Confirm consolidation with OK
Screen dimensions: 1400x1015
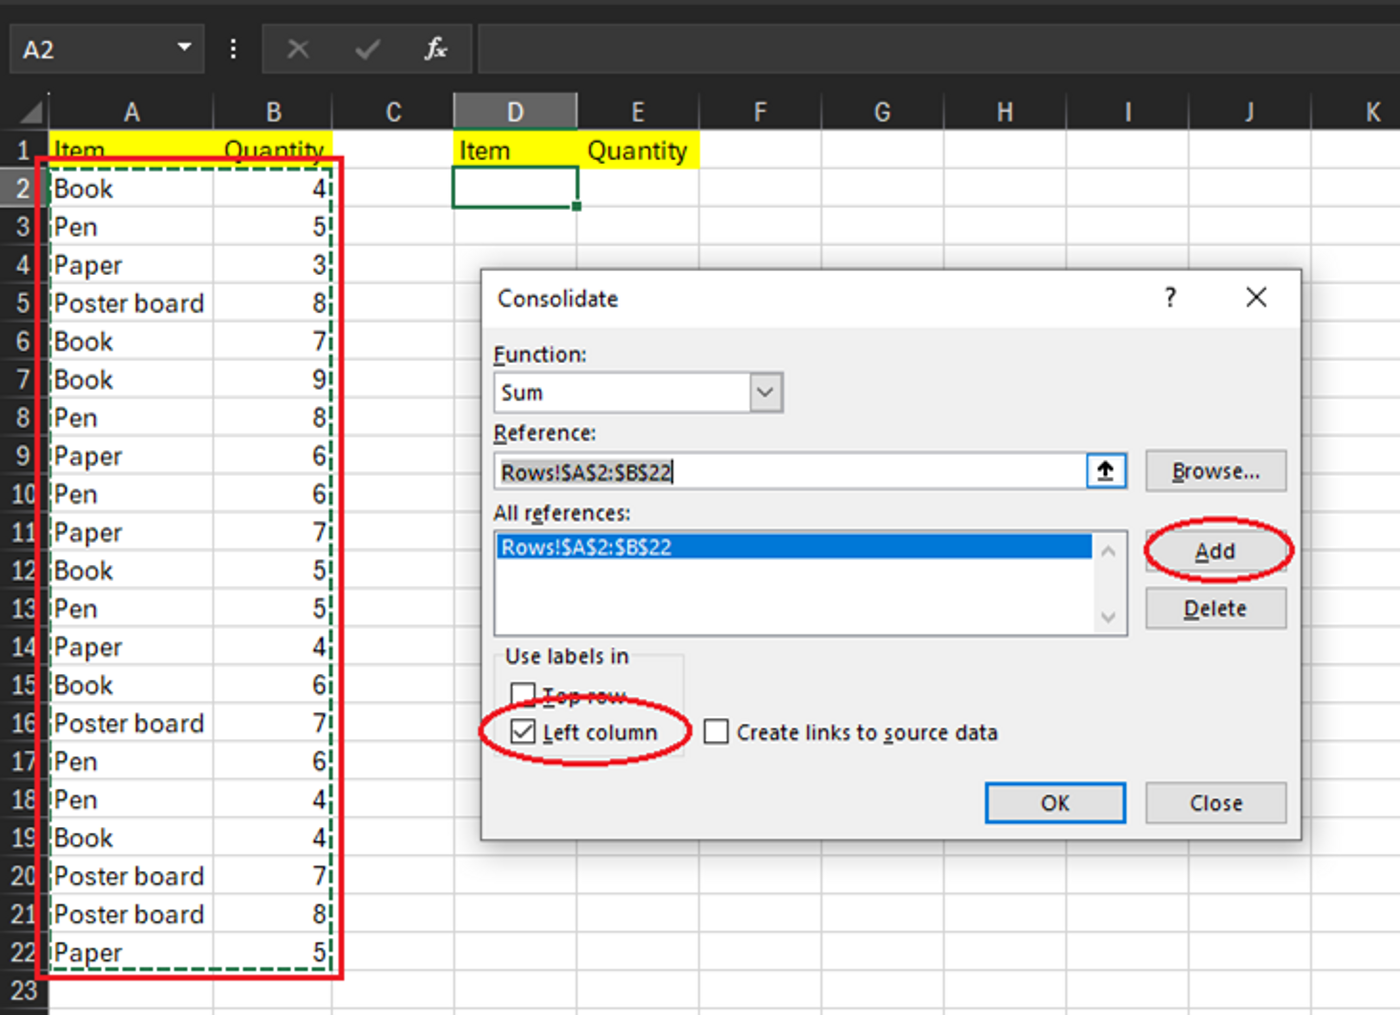tap(1055, 803)
